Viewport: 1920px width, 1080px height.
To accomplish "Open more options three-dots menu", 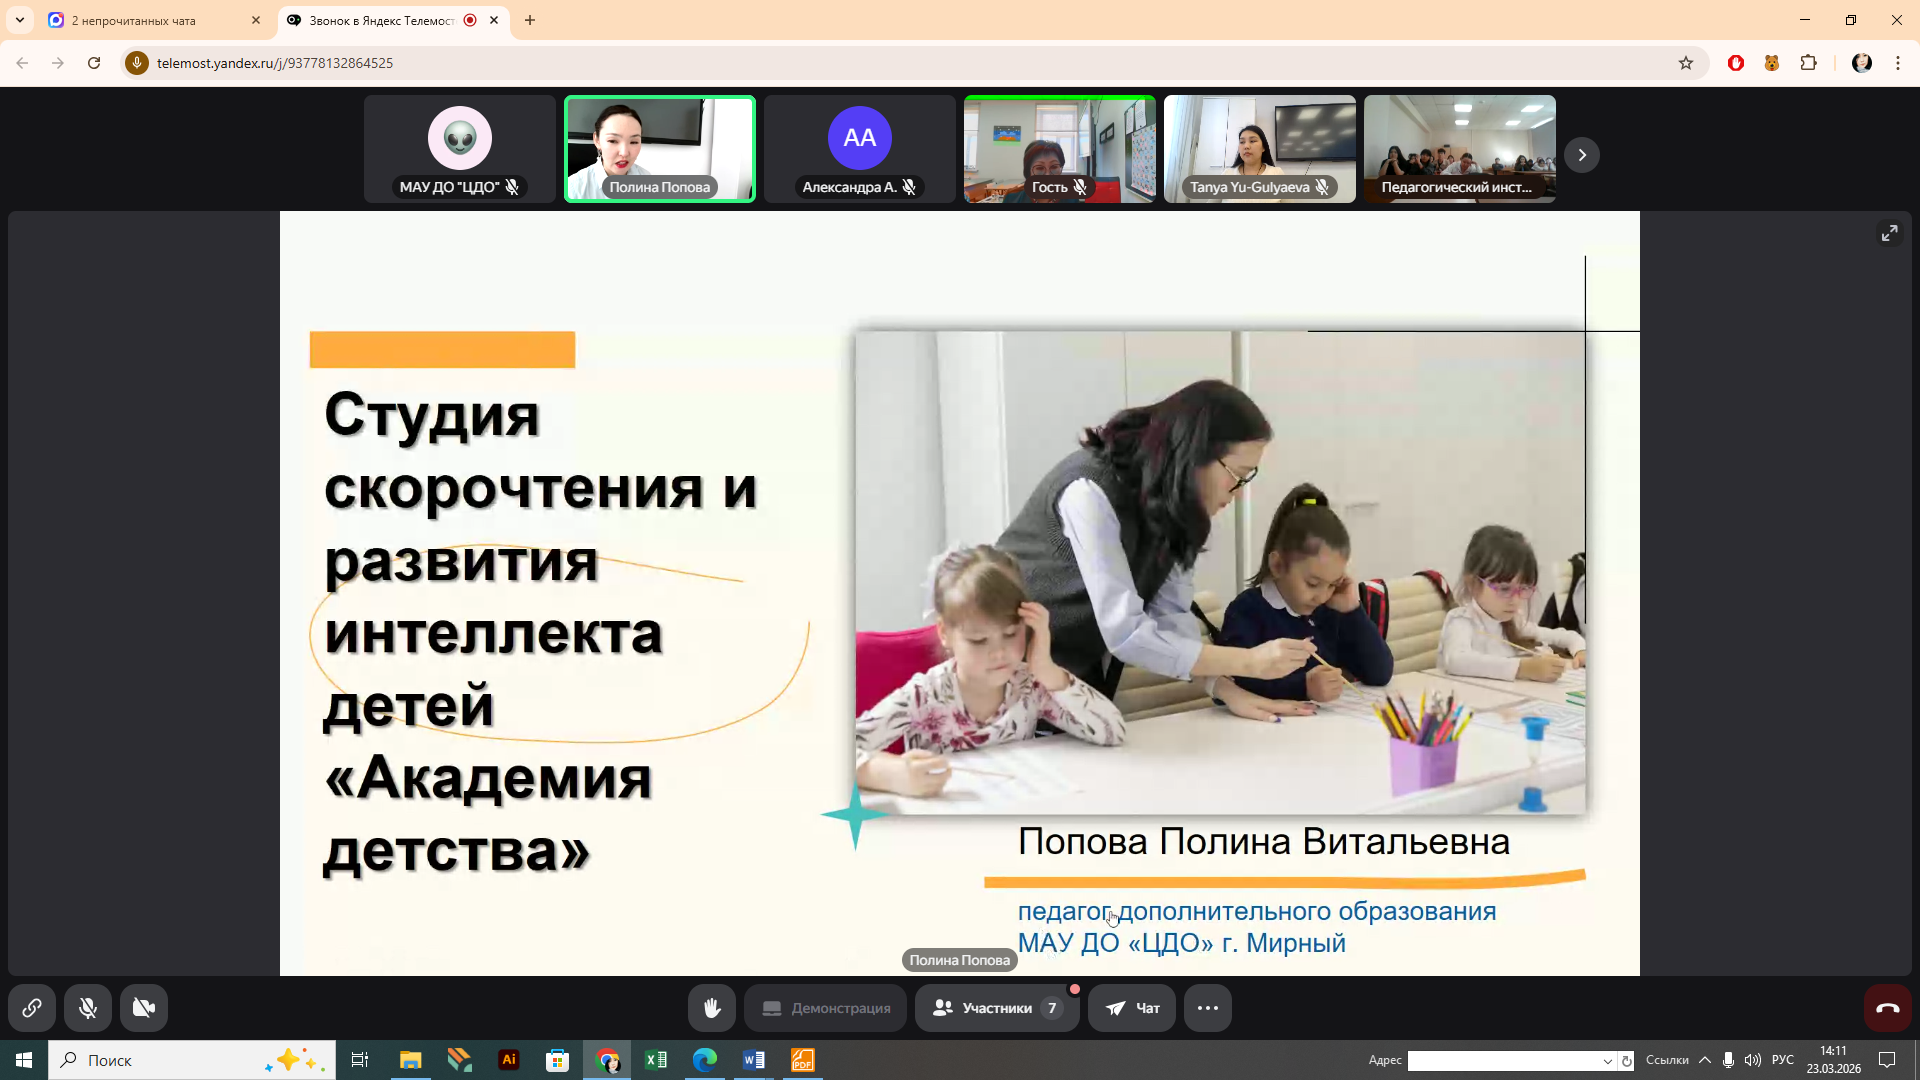I will click(1207, 1008).
